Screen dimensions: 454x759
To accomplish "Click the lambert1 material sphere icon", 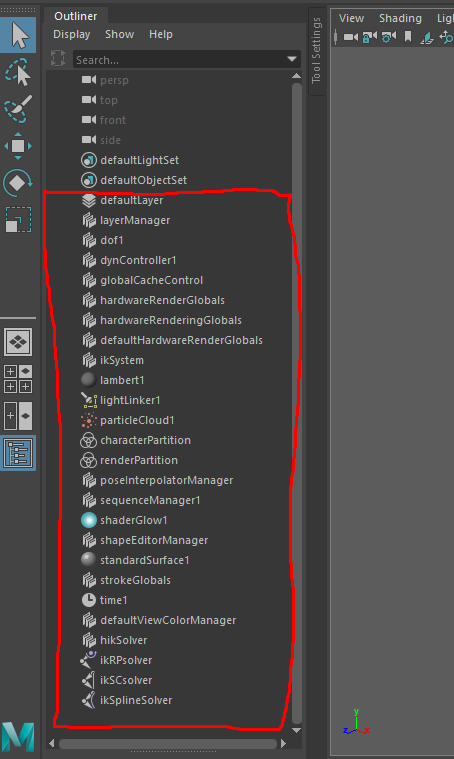I will [89, 380].
